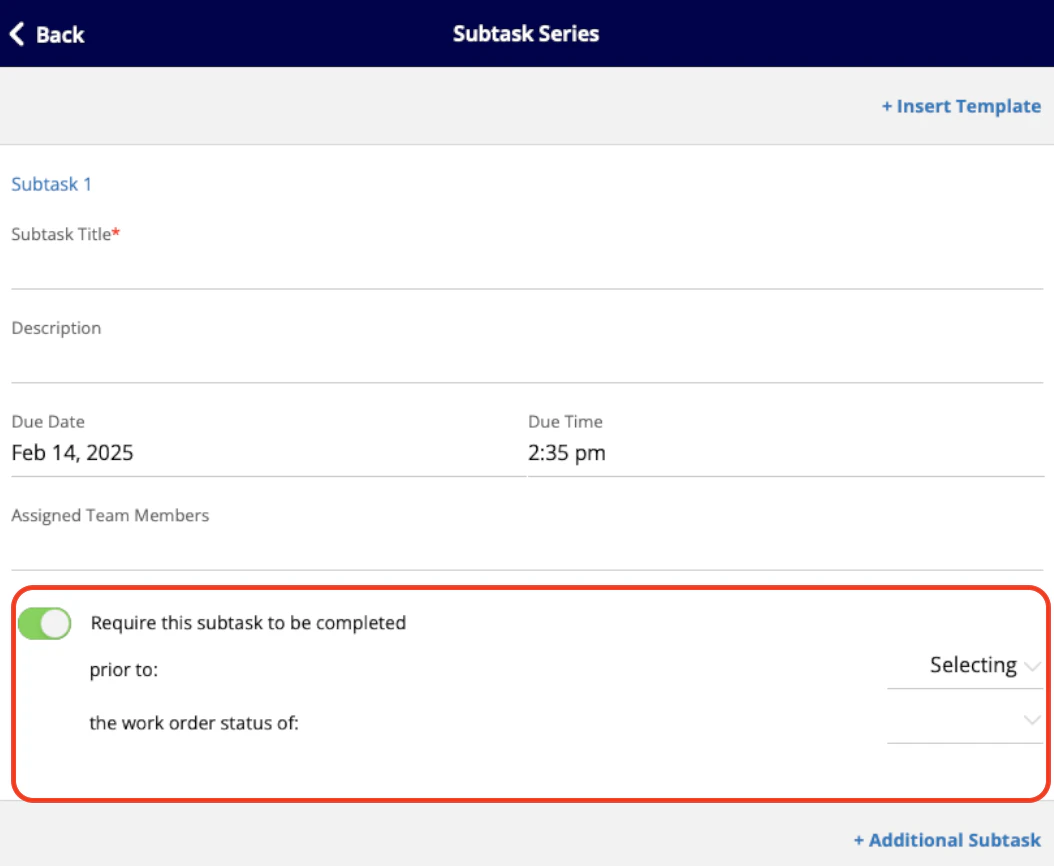Screen dimensions: 1054x866
Task: Go back using the Back arrow
Action: tap(46, 34)
